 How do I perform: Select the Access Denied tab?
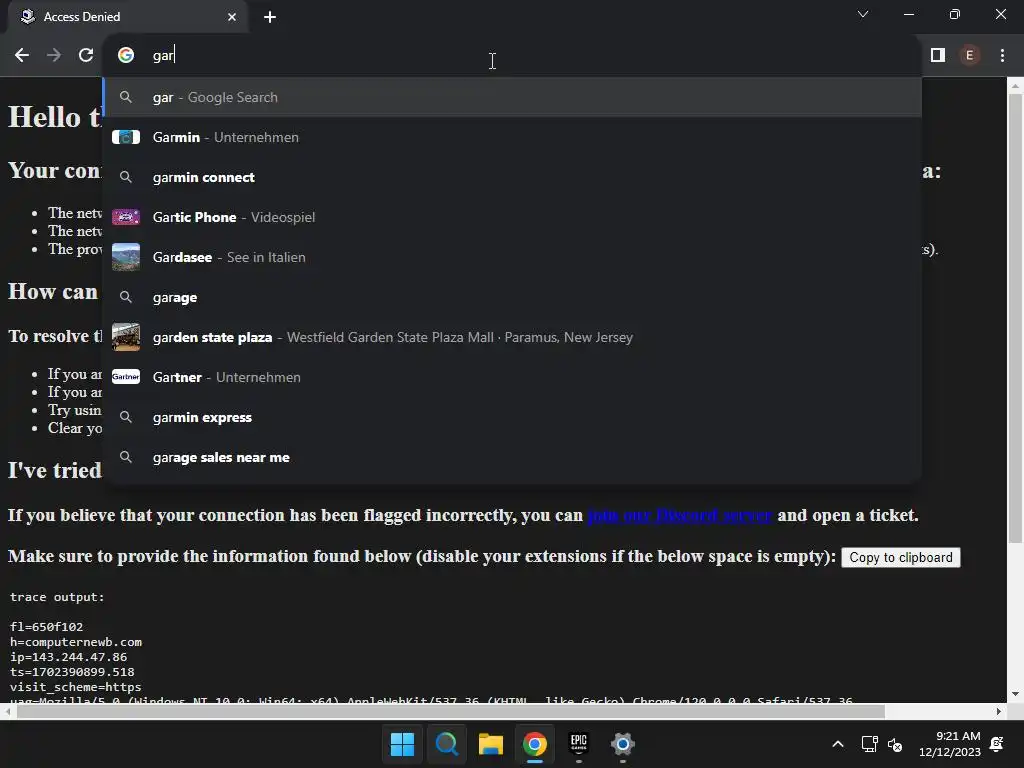(x=127, y=17)
